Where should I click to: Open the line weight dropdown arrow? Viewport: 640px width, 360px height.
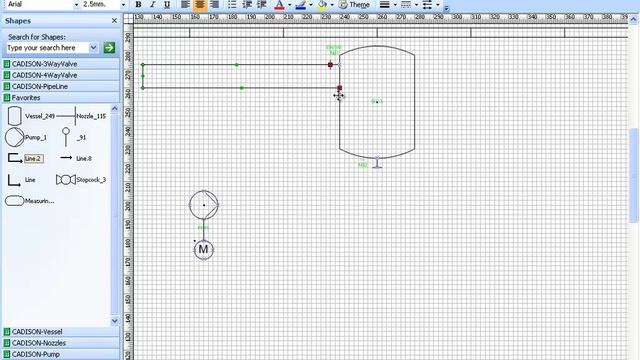tap(395, 5)
